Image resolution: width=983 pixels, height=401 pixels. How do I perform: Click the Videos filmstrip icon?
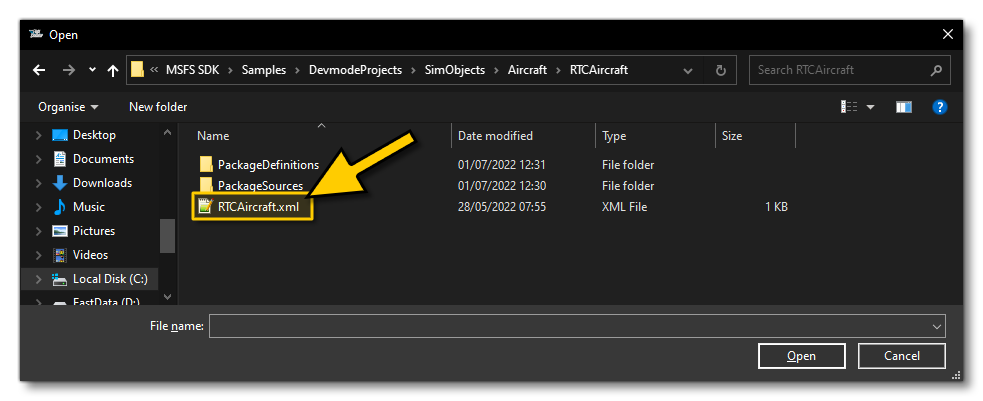click(x=60, y=254)
